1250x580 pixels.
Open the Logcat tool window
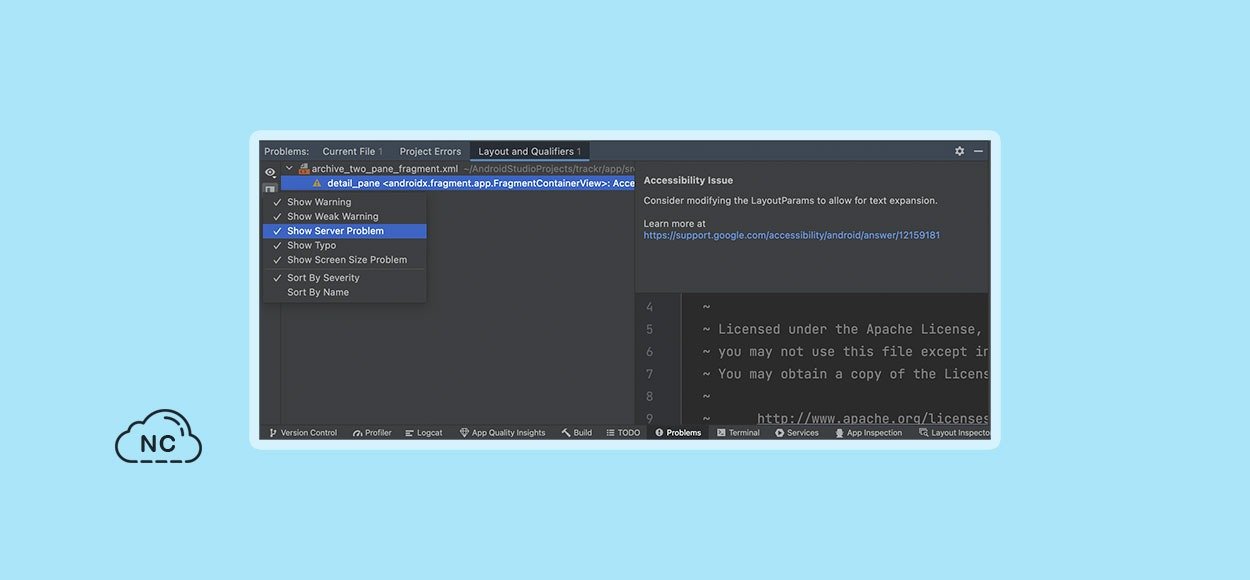pyautogui.click(x=424, y=433)
